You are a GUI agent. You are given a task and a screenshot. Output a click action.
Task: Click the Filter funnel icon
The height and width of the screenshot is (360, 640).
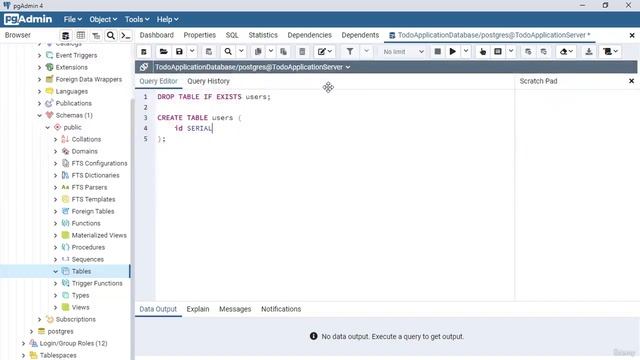coord(350,51)
